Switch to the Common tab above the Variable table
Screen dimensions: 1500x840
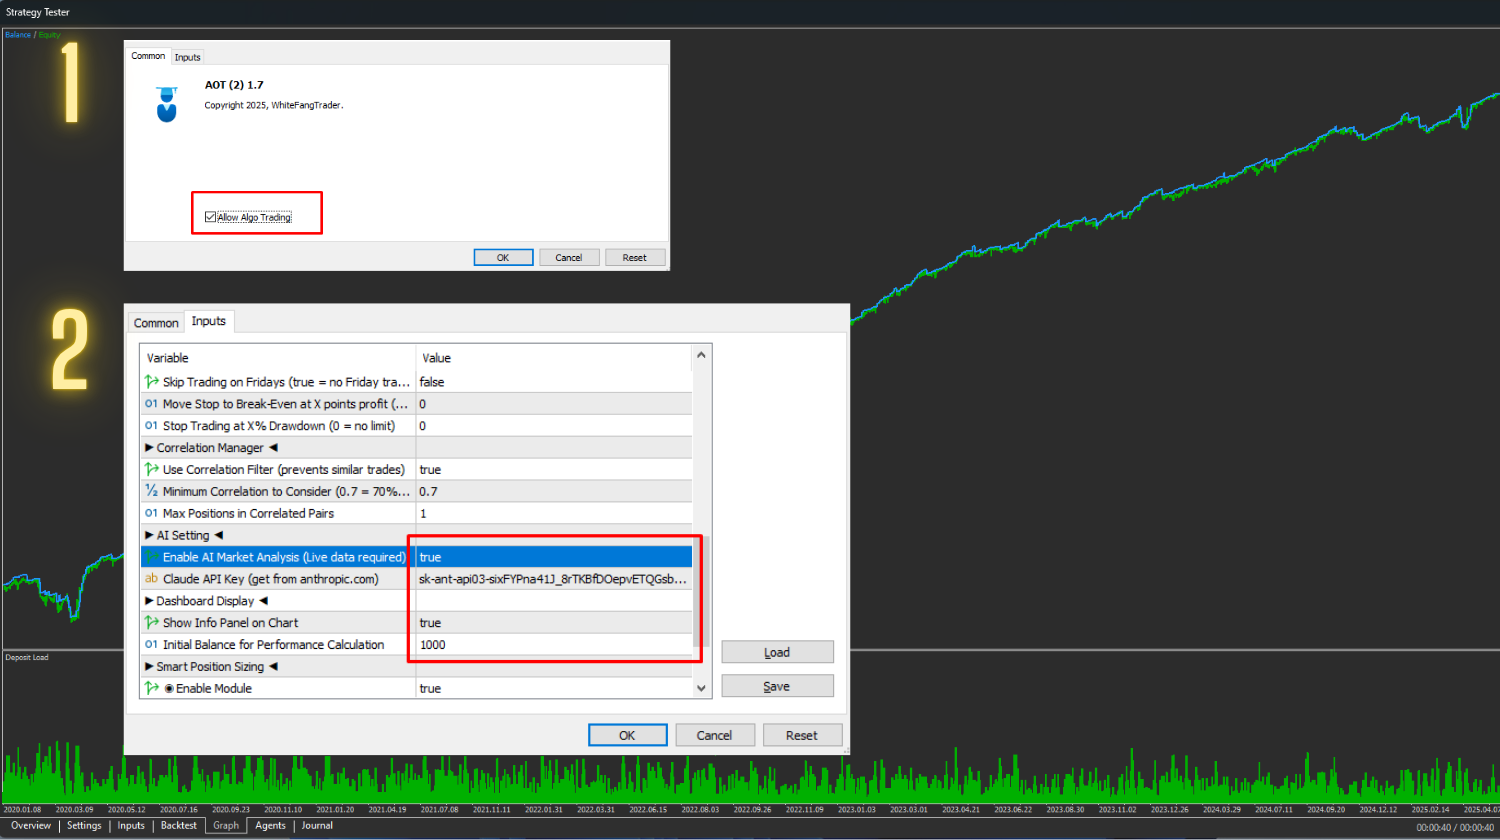tap(156, 323)
